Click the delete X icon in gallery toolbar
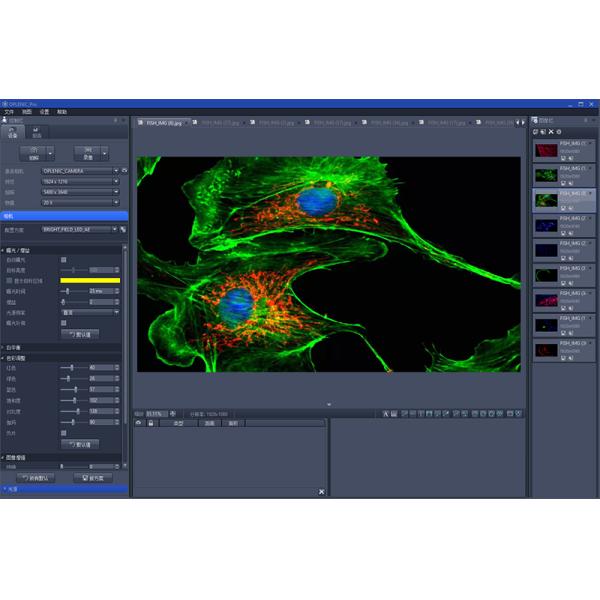This screenshot has height=600, width=600. click(551, 132)
